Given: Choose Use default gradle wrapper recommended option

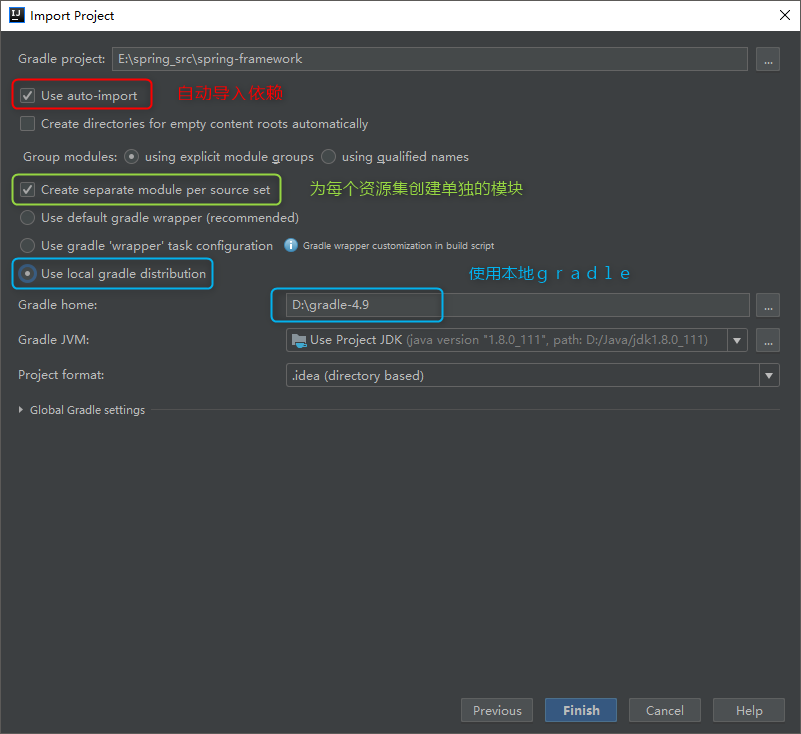Looking at the screenshot, I should (x=27, y=217).
